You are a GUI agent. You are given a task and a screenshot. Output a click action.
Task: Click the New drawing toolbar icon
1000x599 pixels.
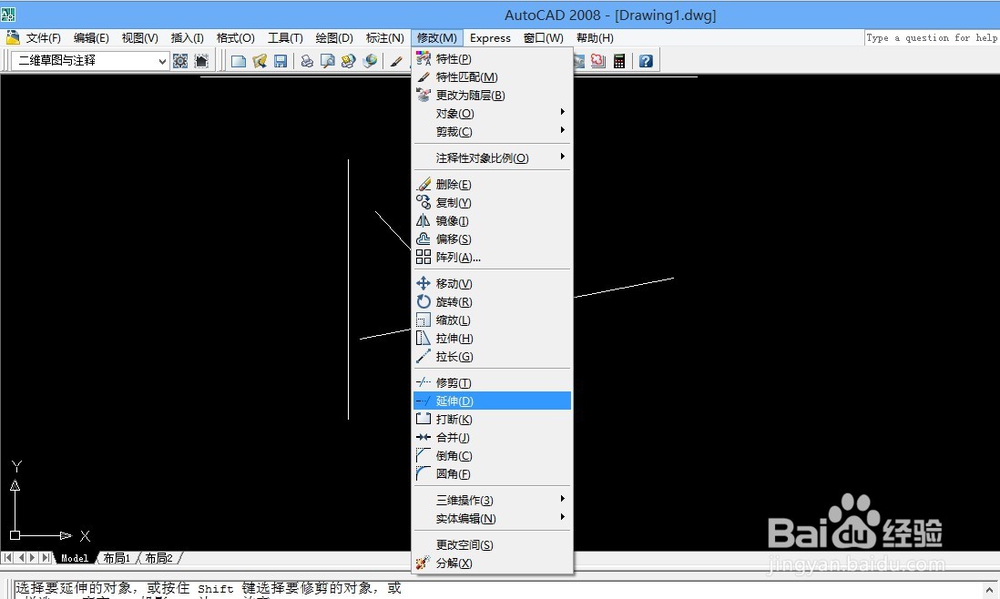coord(239,61)
